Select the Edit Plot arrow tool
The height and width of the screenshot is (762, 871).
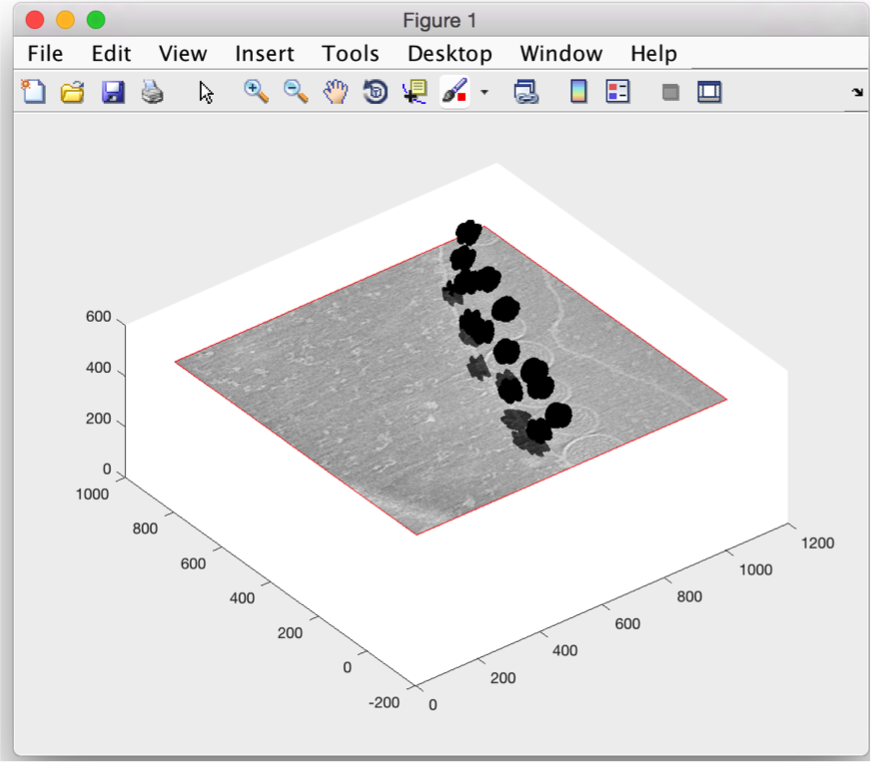(x=206, y=92)
